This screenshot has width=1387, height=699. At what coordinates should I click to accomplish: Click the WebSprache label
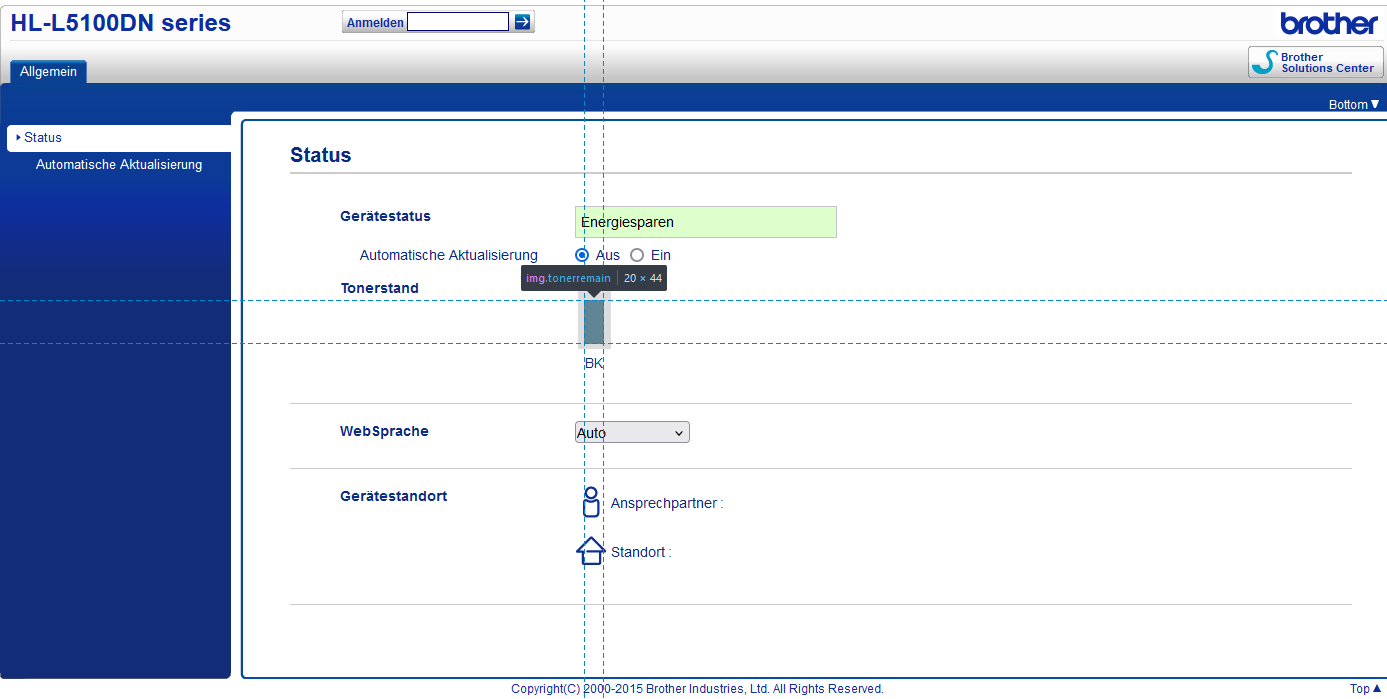pyautogui.click(x=384, y=431)
